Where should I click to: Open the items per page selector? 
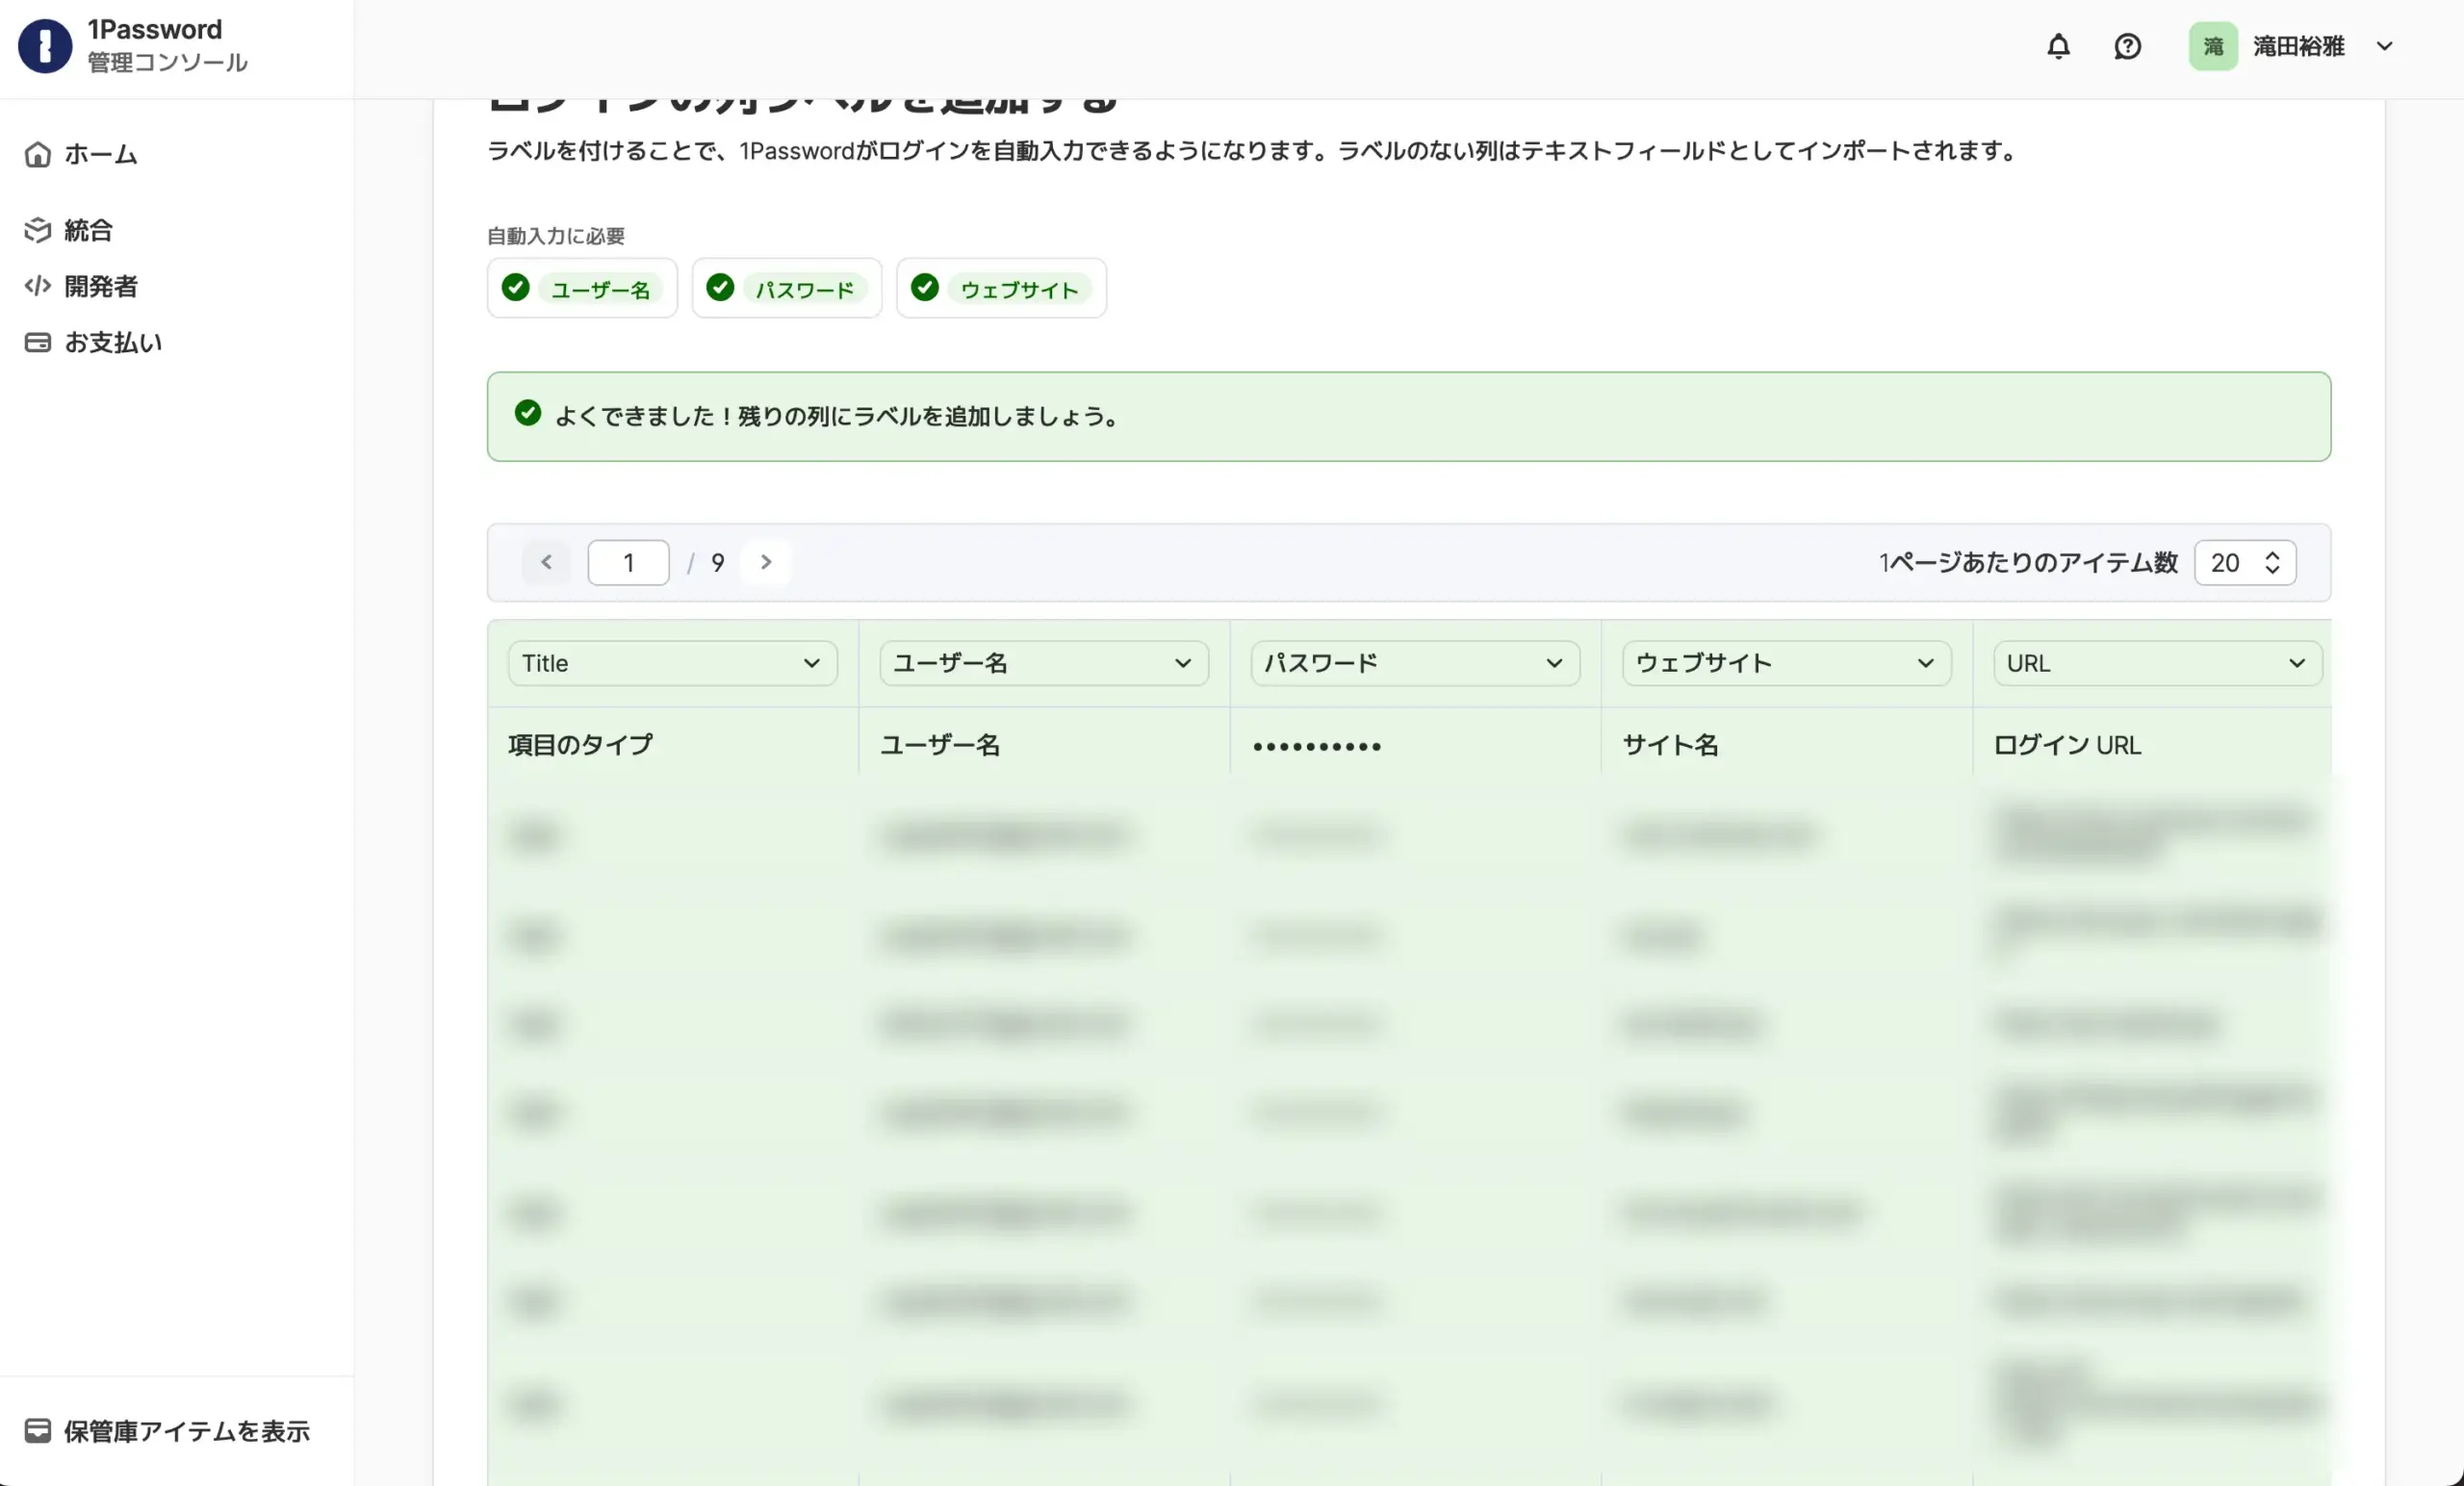[x=2245, y=562]
